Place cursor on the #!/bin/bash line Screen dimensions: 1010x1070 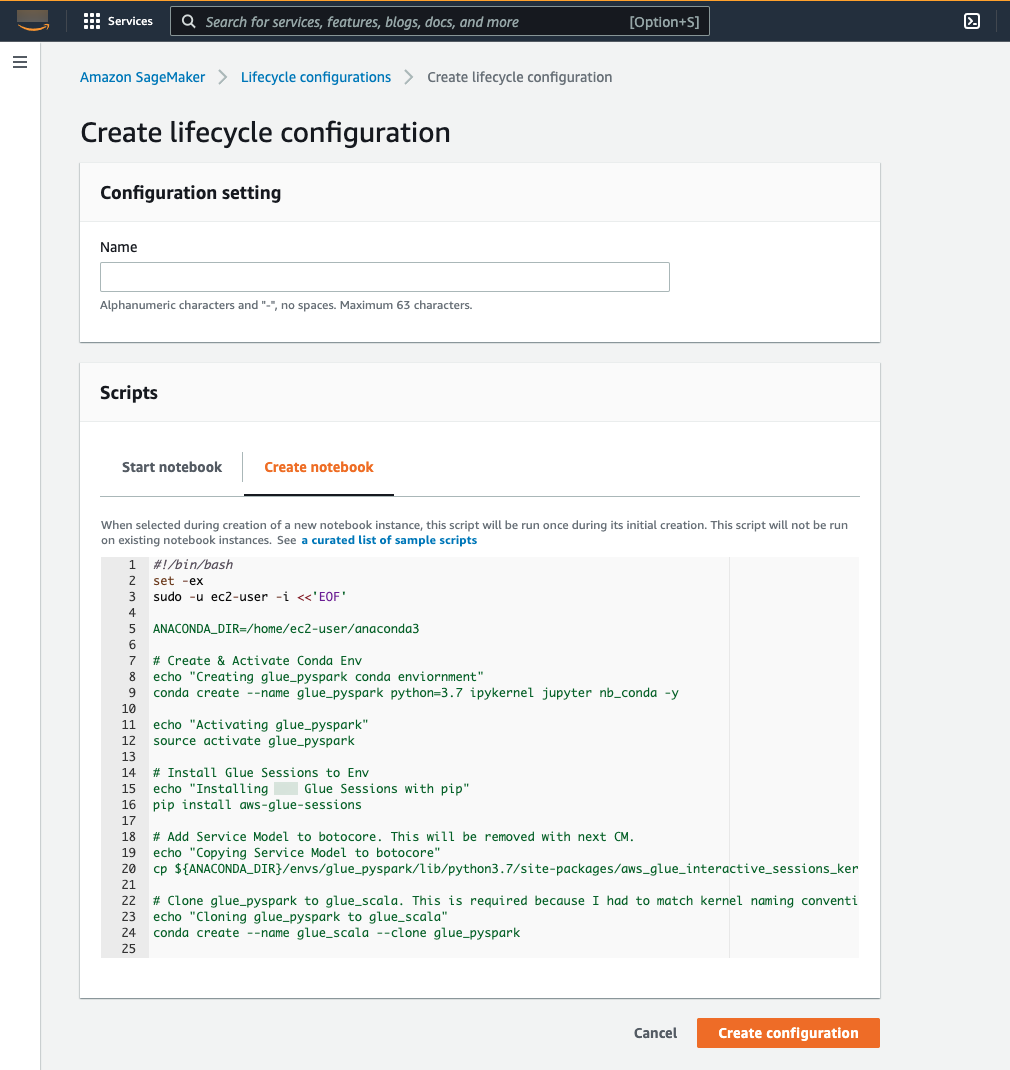(193, 565)
